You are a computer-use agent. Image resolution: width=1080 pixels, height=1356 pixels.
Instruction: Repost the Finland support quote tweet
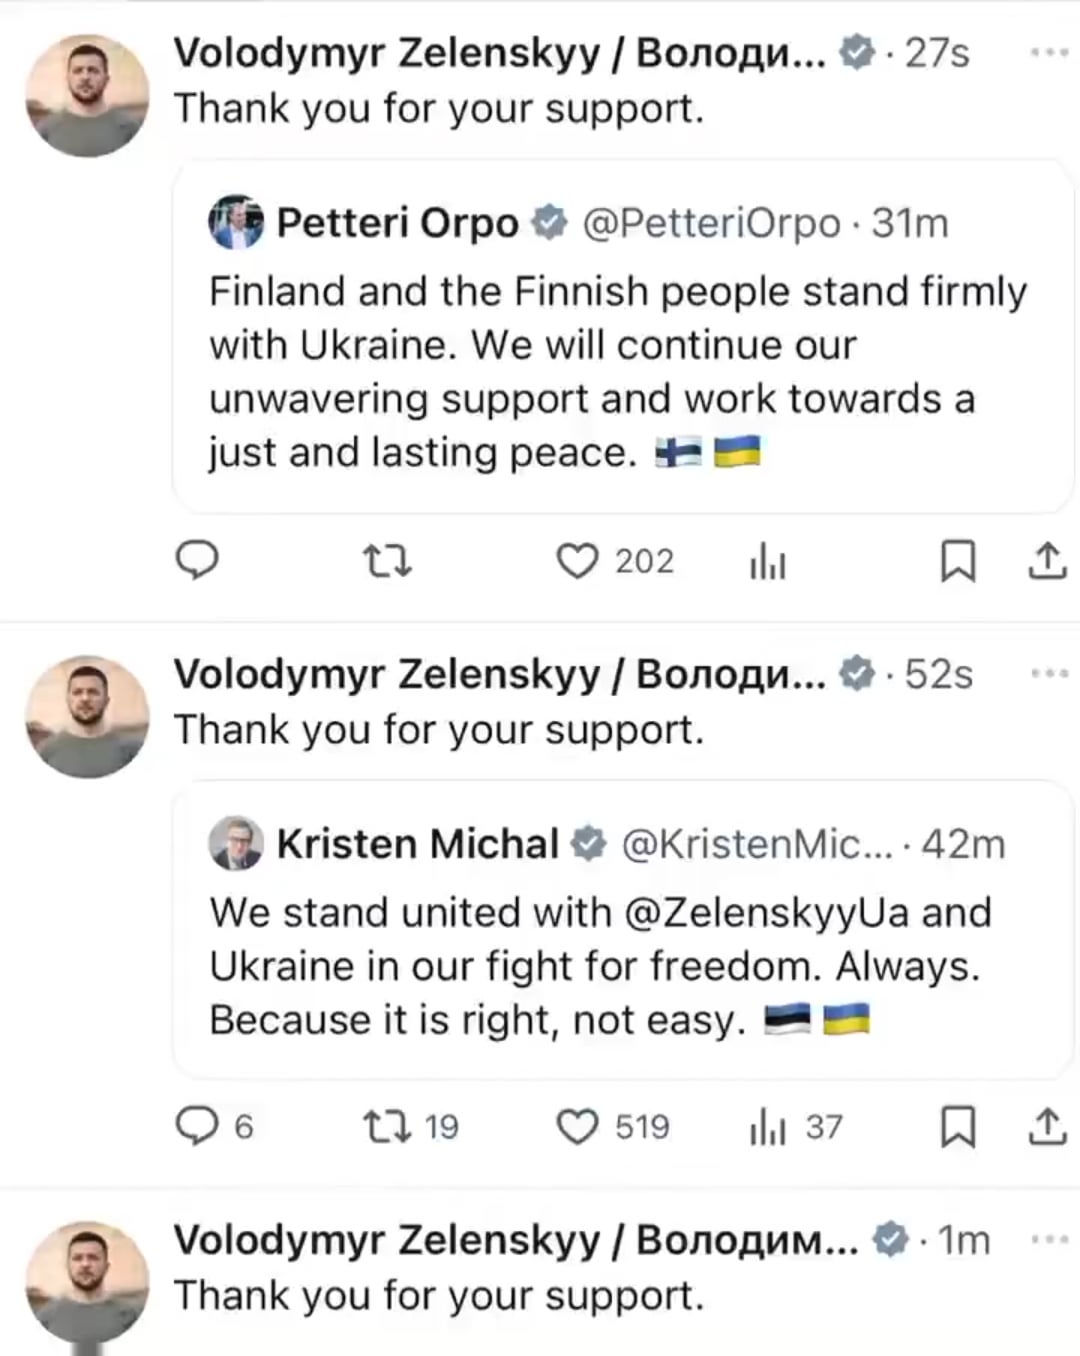[x=386, y=561]
